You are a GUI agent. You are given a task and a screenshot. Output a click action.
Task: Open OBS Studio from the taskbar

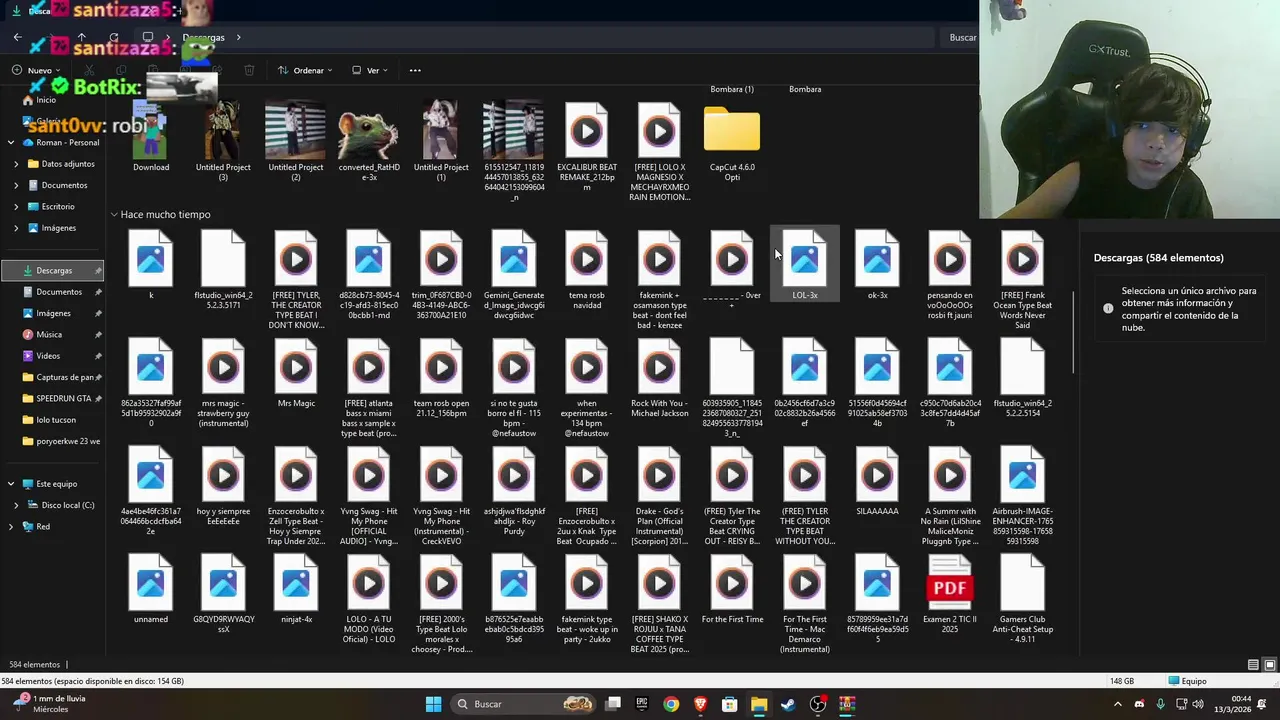(818, 704)
